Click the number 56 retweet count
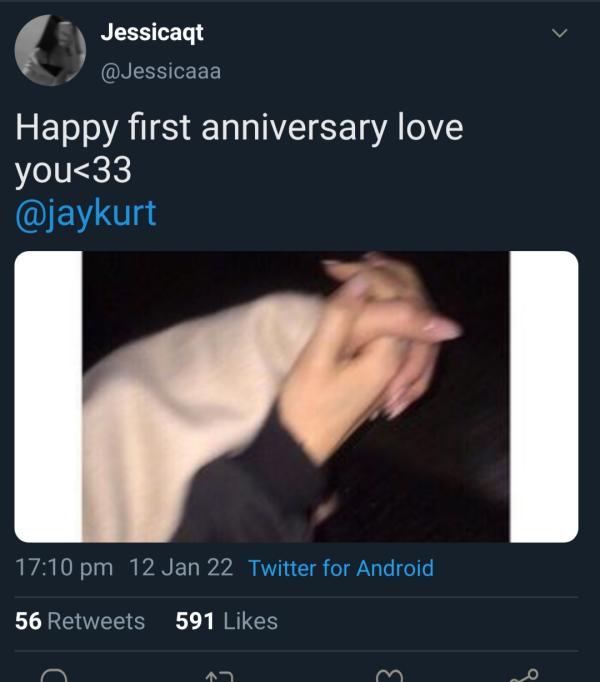600x682 pixels. tap(28, 621)
